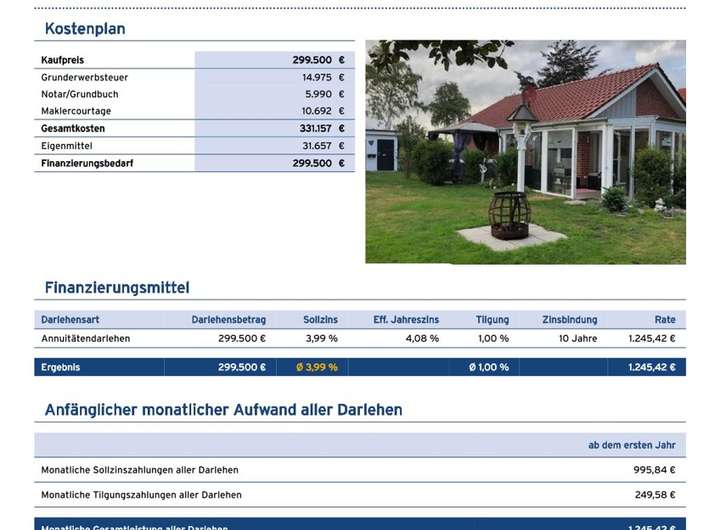Select Monatliche Sollzinszahlungen aller Darlehen label
720x530 pixels.
click(x=140, y=470)
